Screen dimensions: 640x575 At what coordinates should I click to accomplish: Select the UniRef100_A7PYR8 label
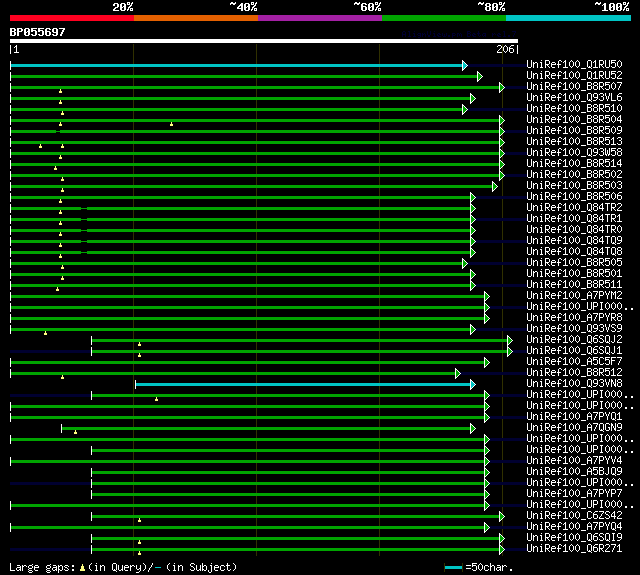tap(574, 318)
